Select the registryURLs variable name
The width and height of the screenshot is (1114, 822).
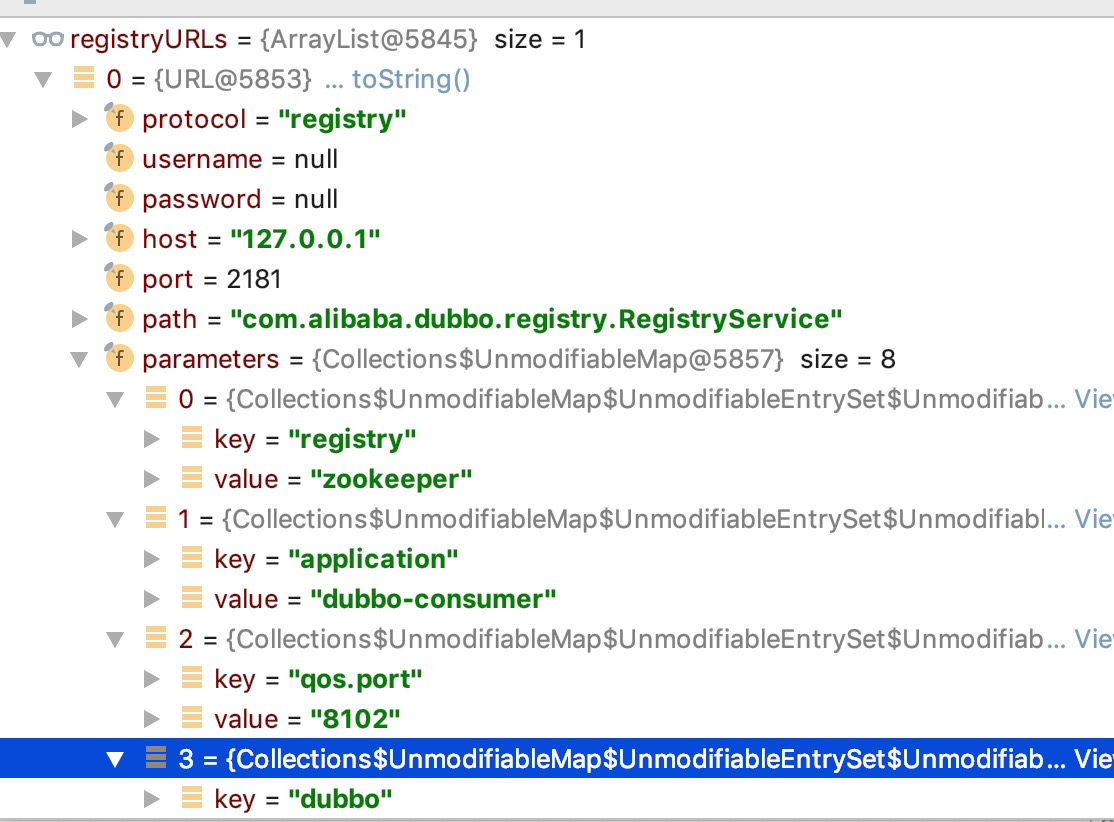[x=148, y=39]
